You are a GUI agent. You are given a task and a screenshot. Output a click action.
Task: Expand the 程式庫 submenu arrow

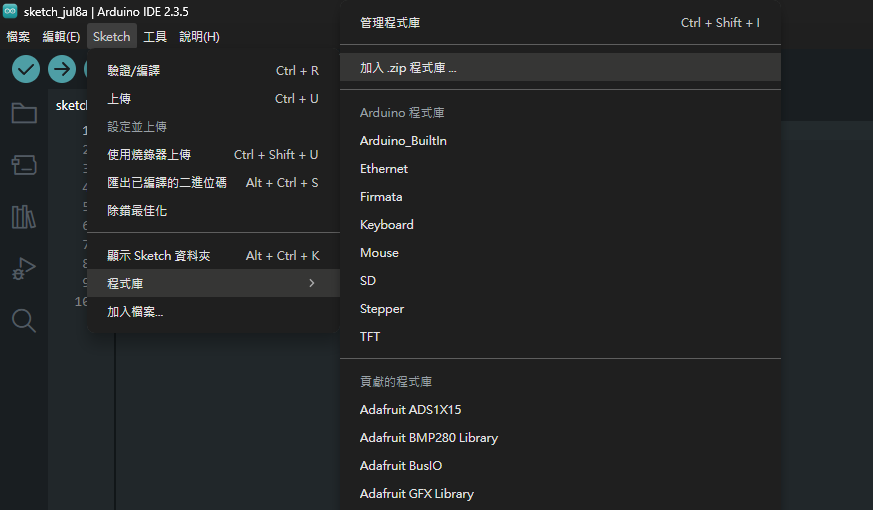[x=312, y=283]
